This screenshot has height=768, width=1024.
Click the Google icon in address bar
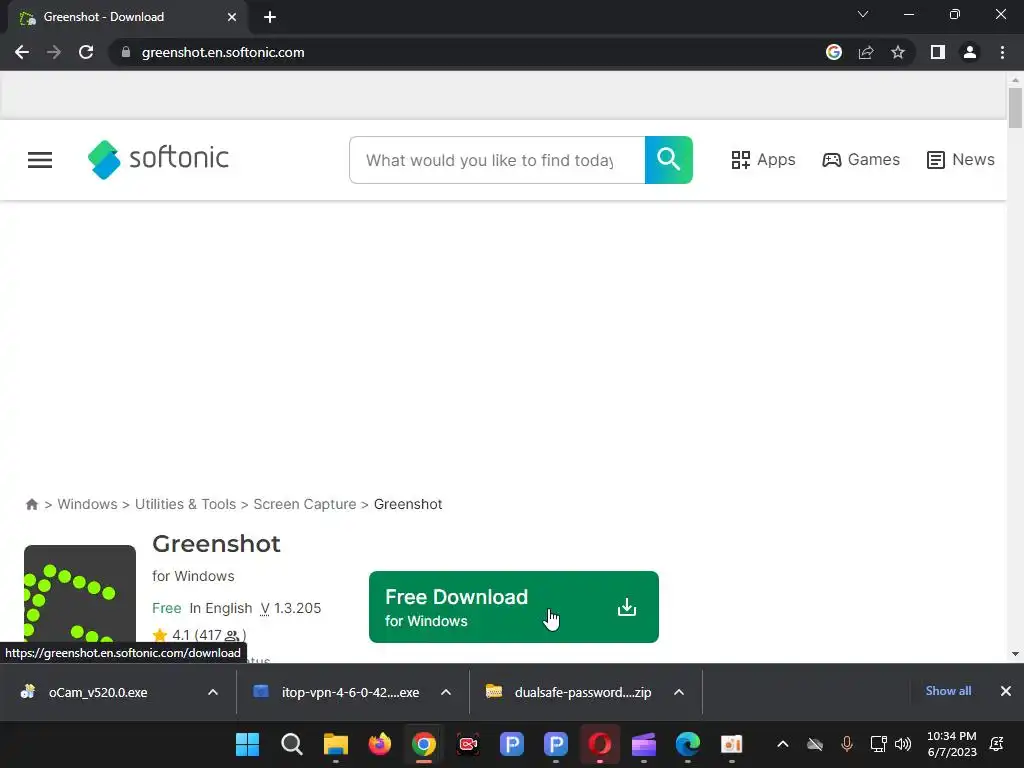[833, 52]
